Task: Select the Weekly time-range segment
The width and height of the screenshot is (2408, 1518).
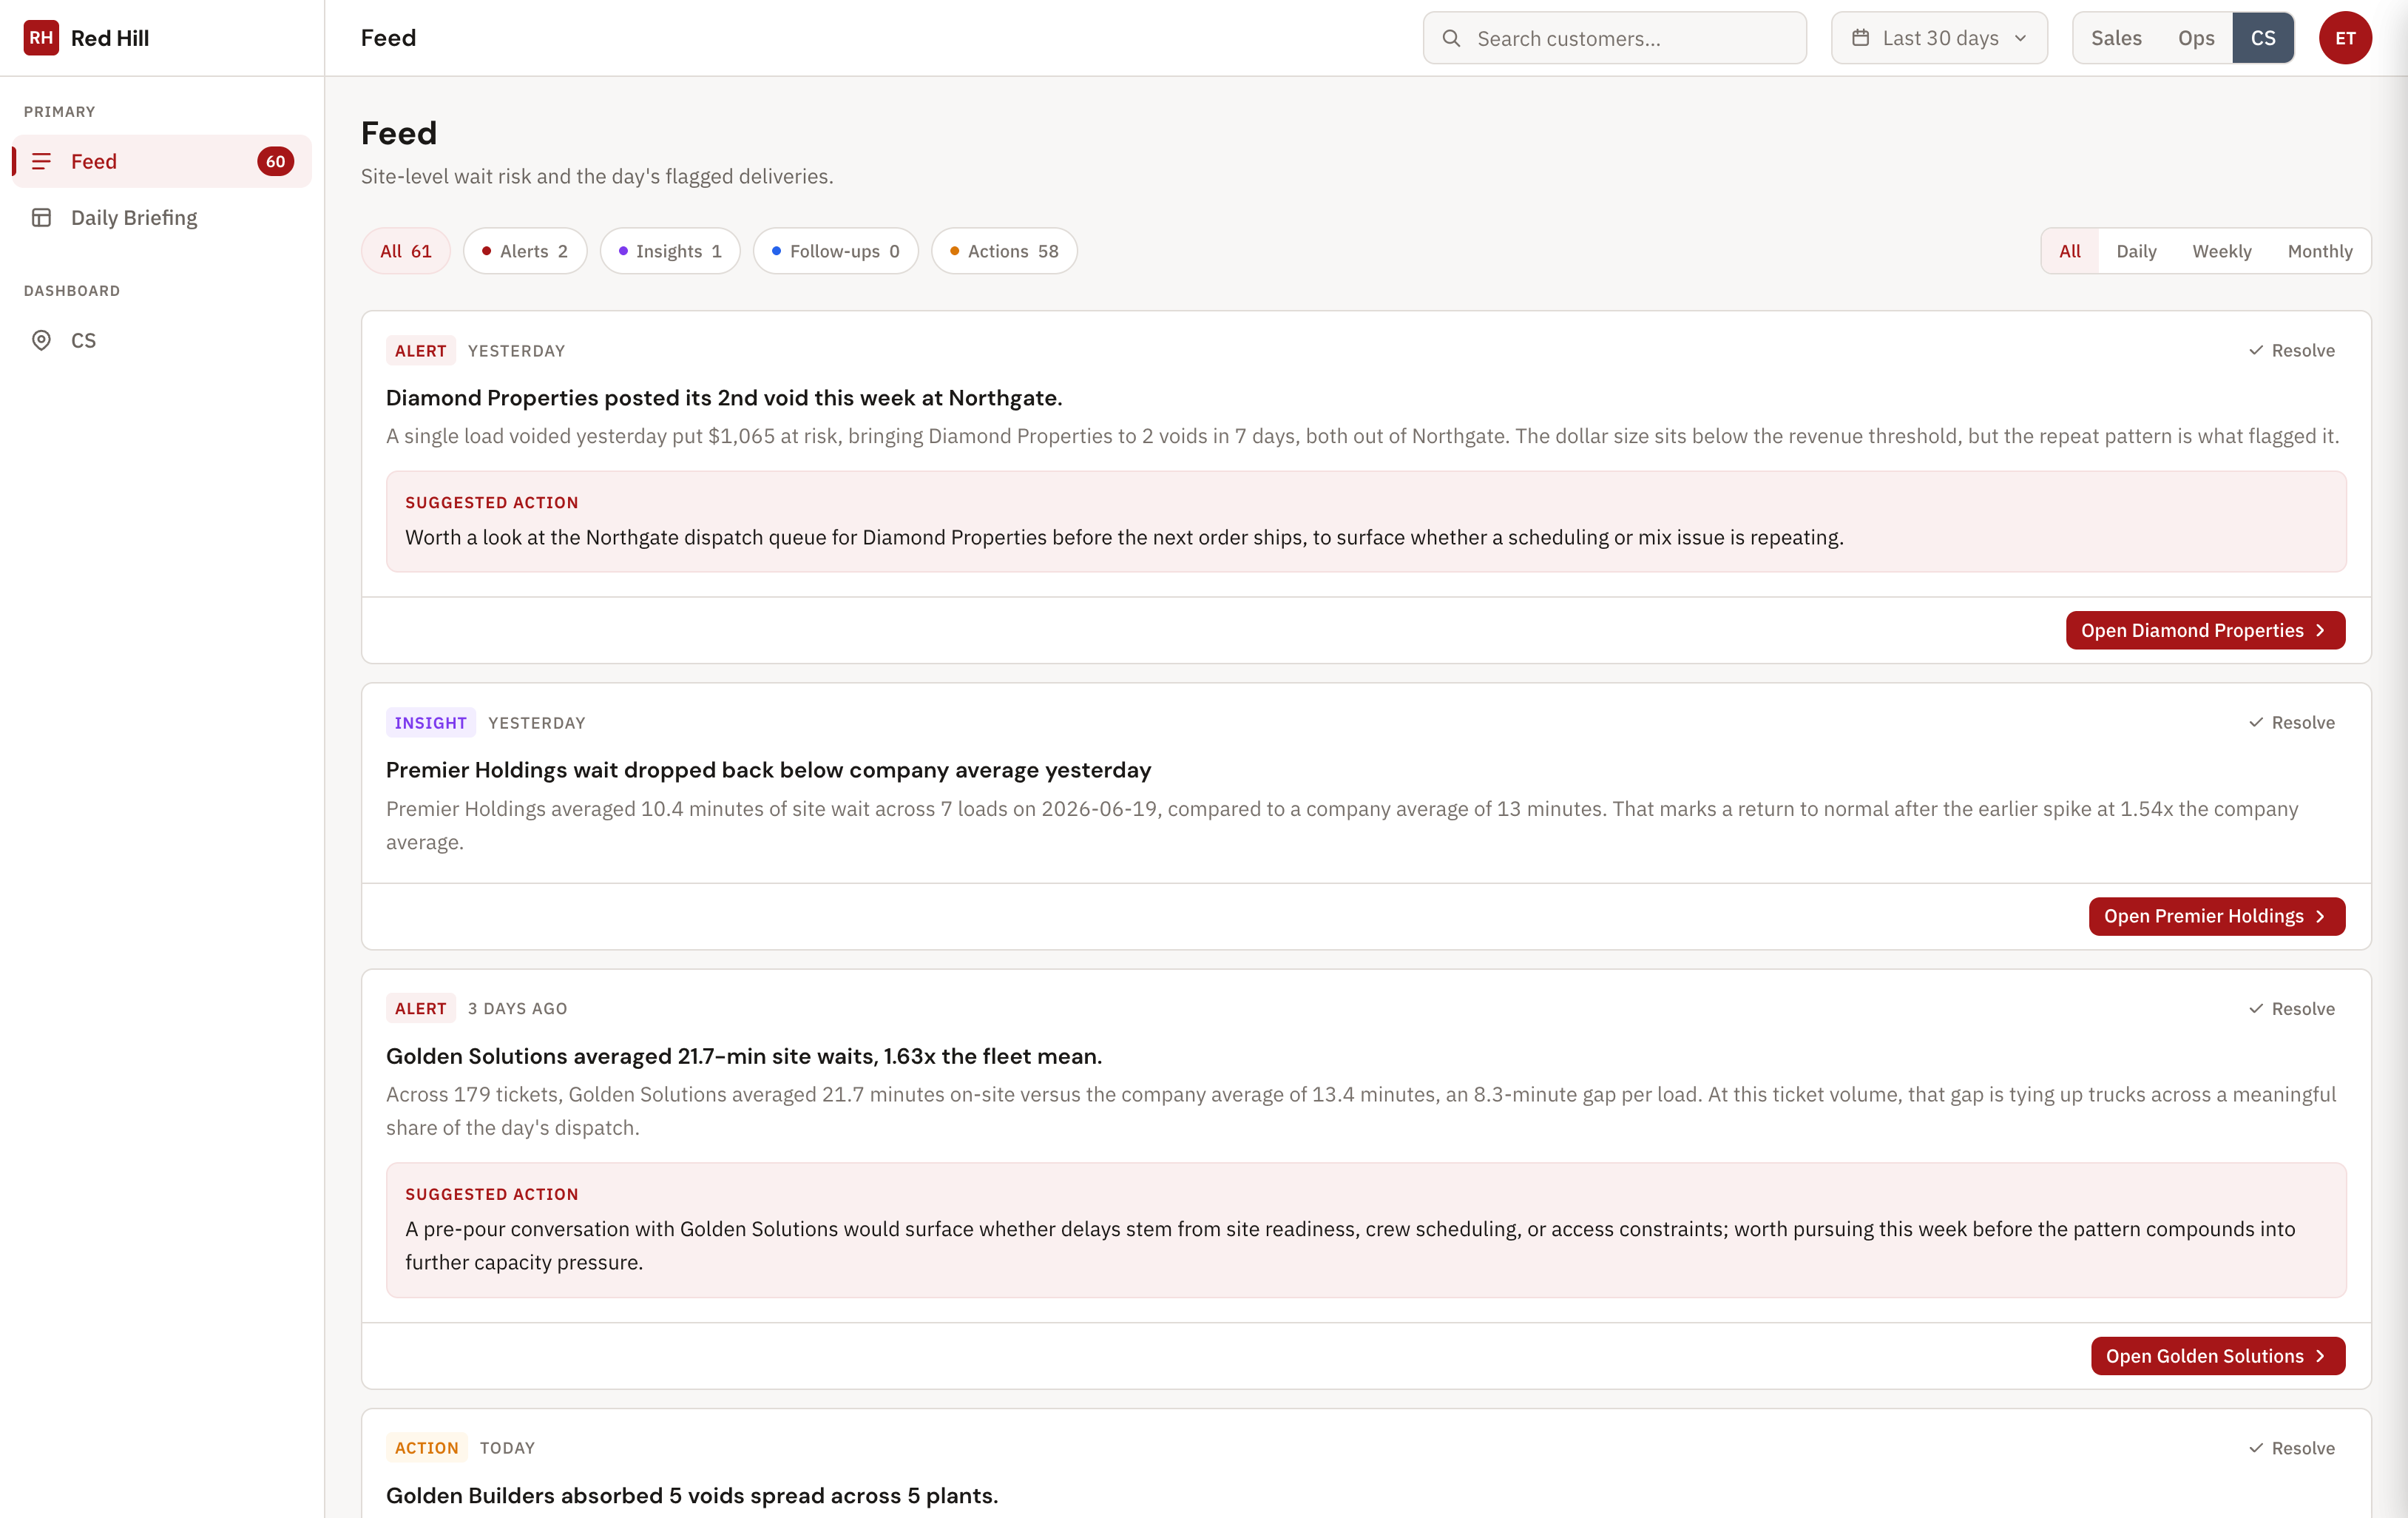Action: 2222,251
